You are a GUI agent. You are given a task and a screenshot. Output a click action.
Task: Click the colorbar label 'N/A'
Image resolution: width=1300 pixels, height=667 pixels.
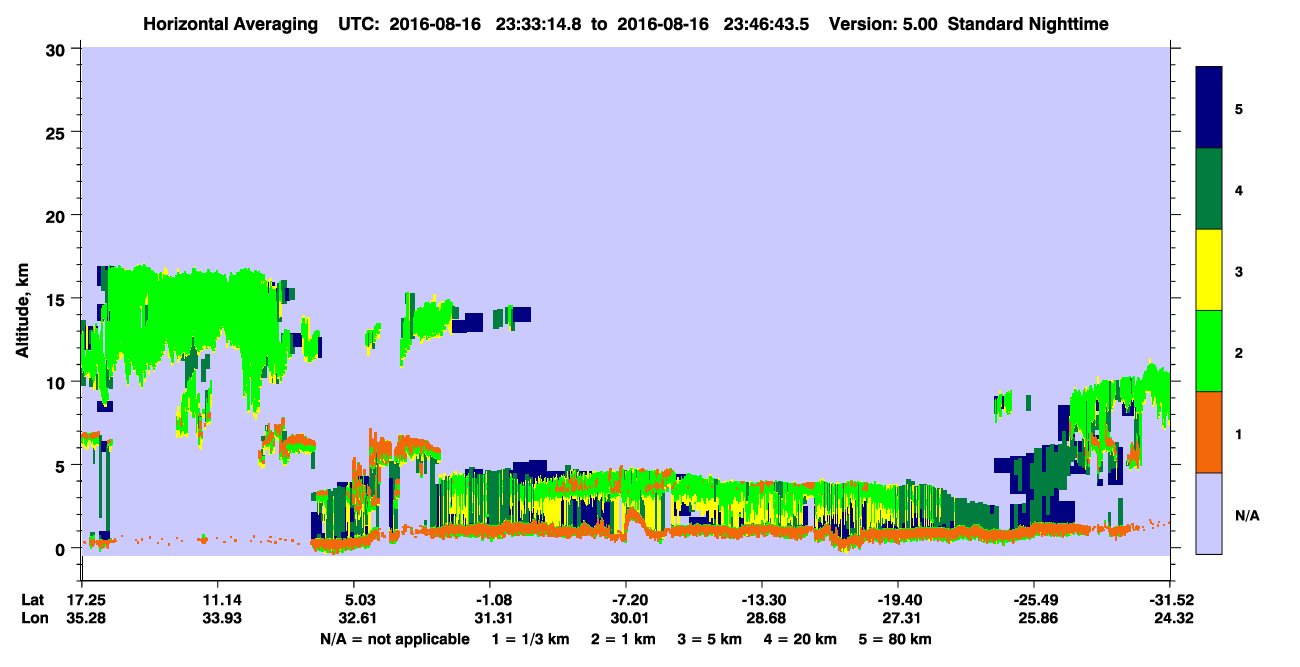click(x=1246, y=516)
